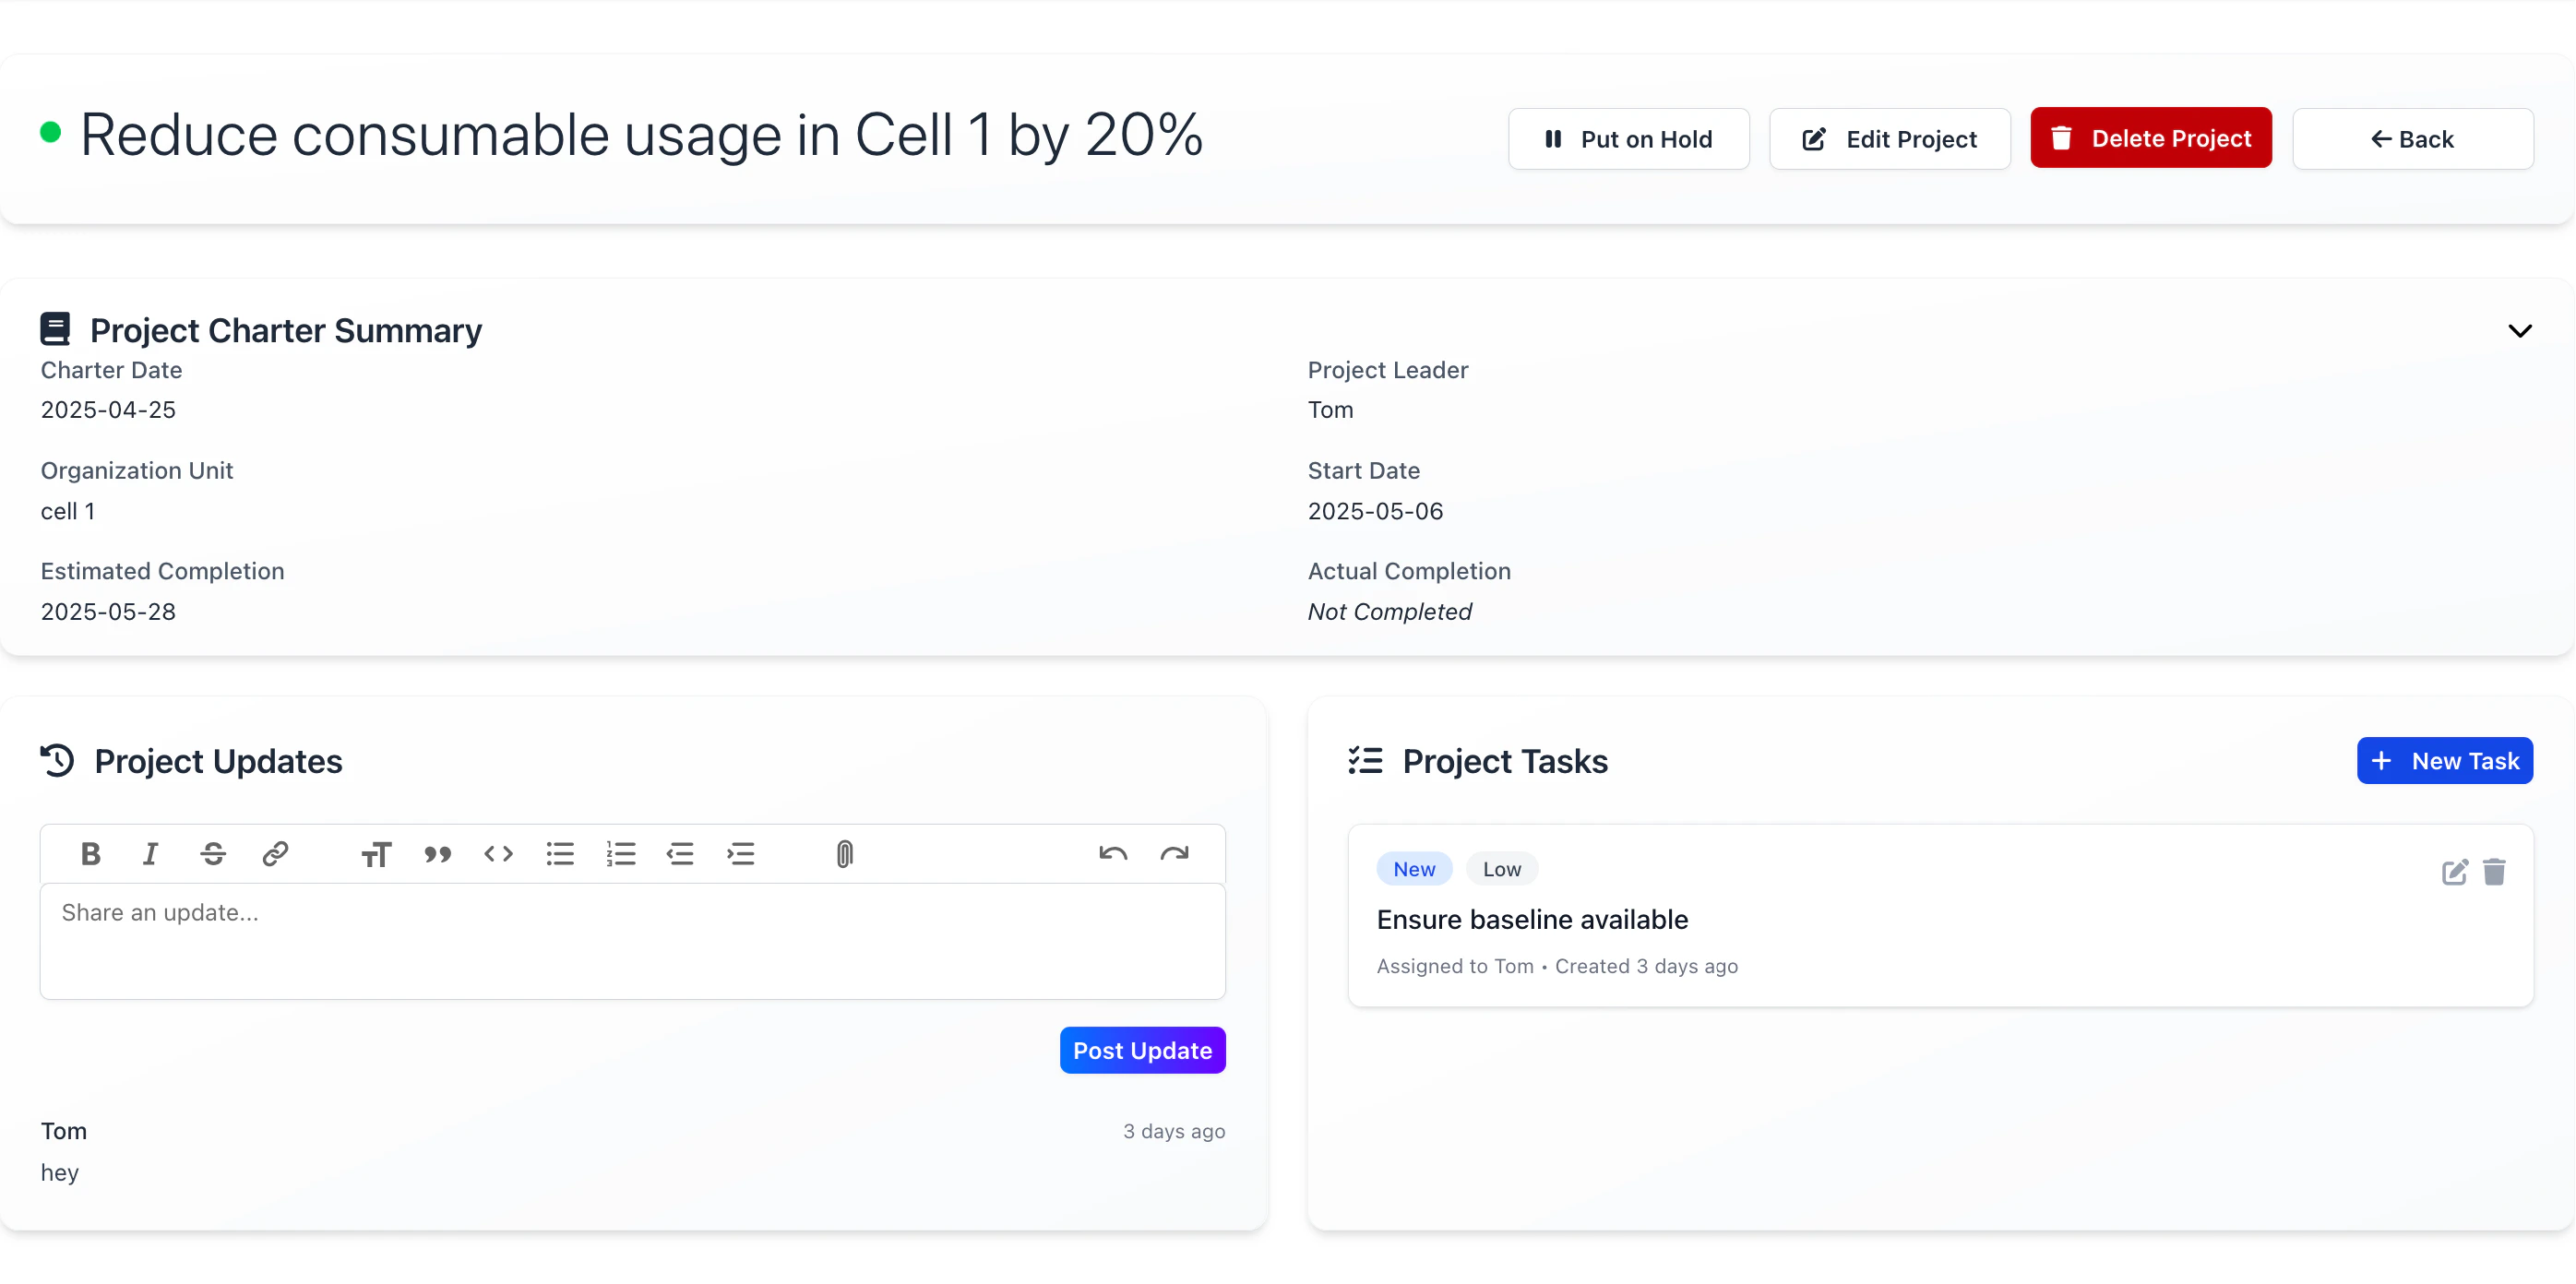
Task: Attach a file to the update
Action: (844, 854)
